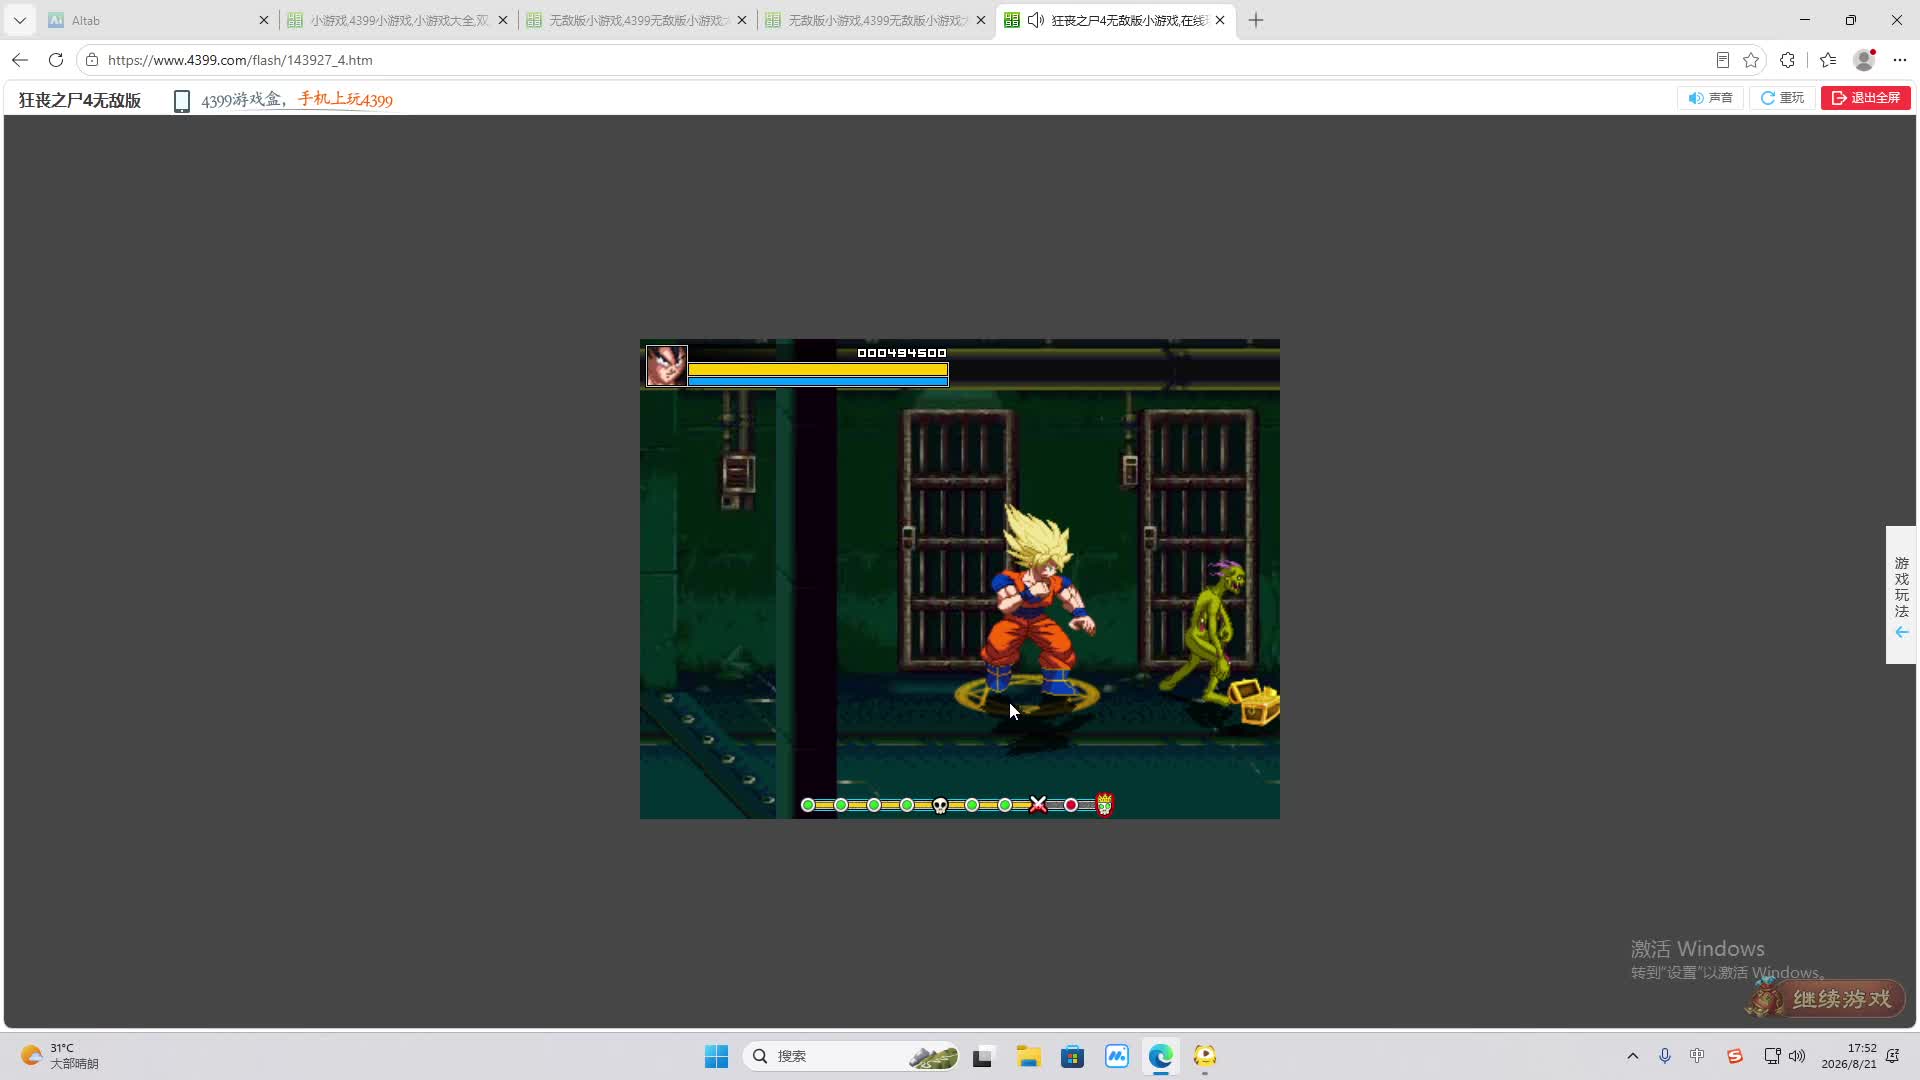
Task: Open Task View on the taskbar
Action: coord(982,1056)
